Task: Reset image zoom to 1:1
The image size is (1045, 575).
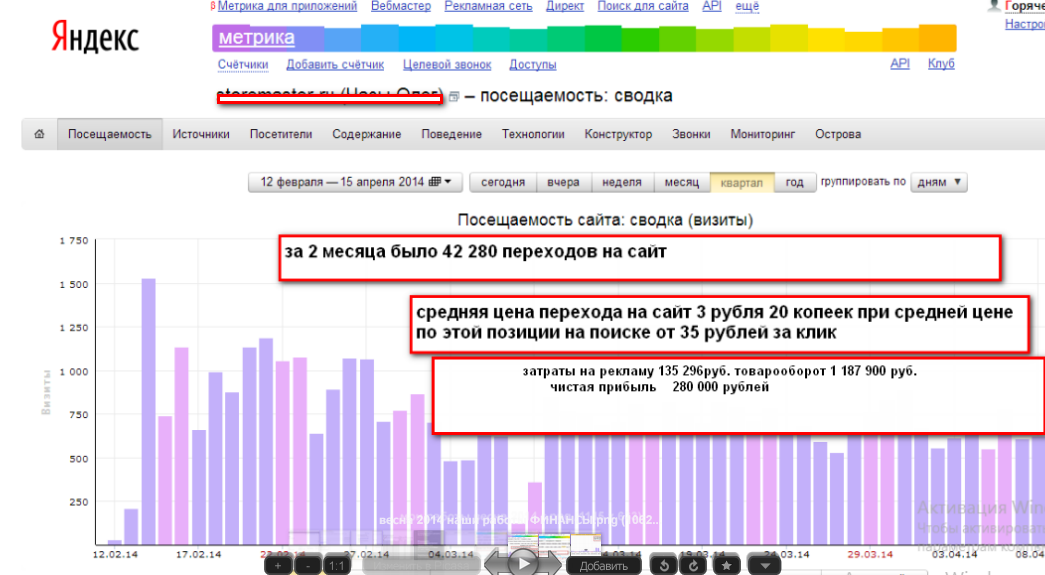Action: [x=337, y=566]
